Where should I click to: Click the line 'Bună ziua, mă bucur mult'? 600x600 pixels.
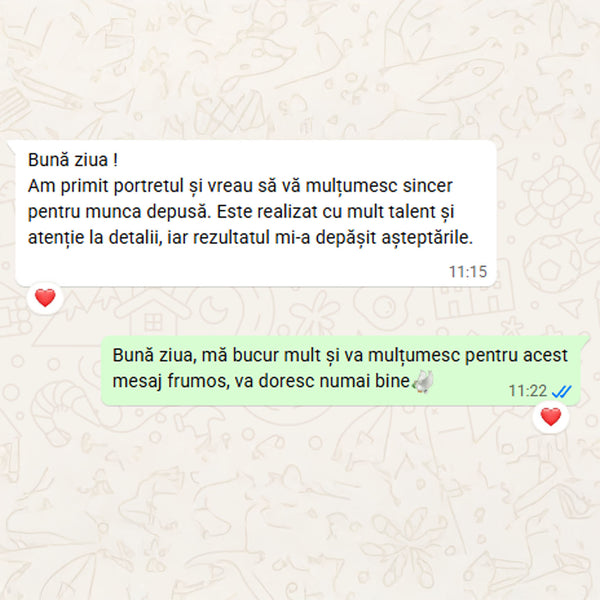(x=340, y=355)
